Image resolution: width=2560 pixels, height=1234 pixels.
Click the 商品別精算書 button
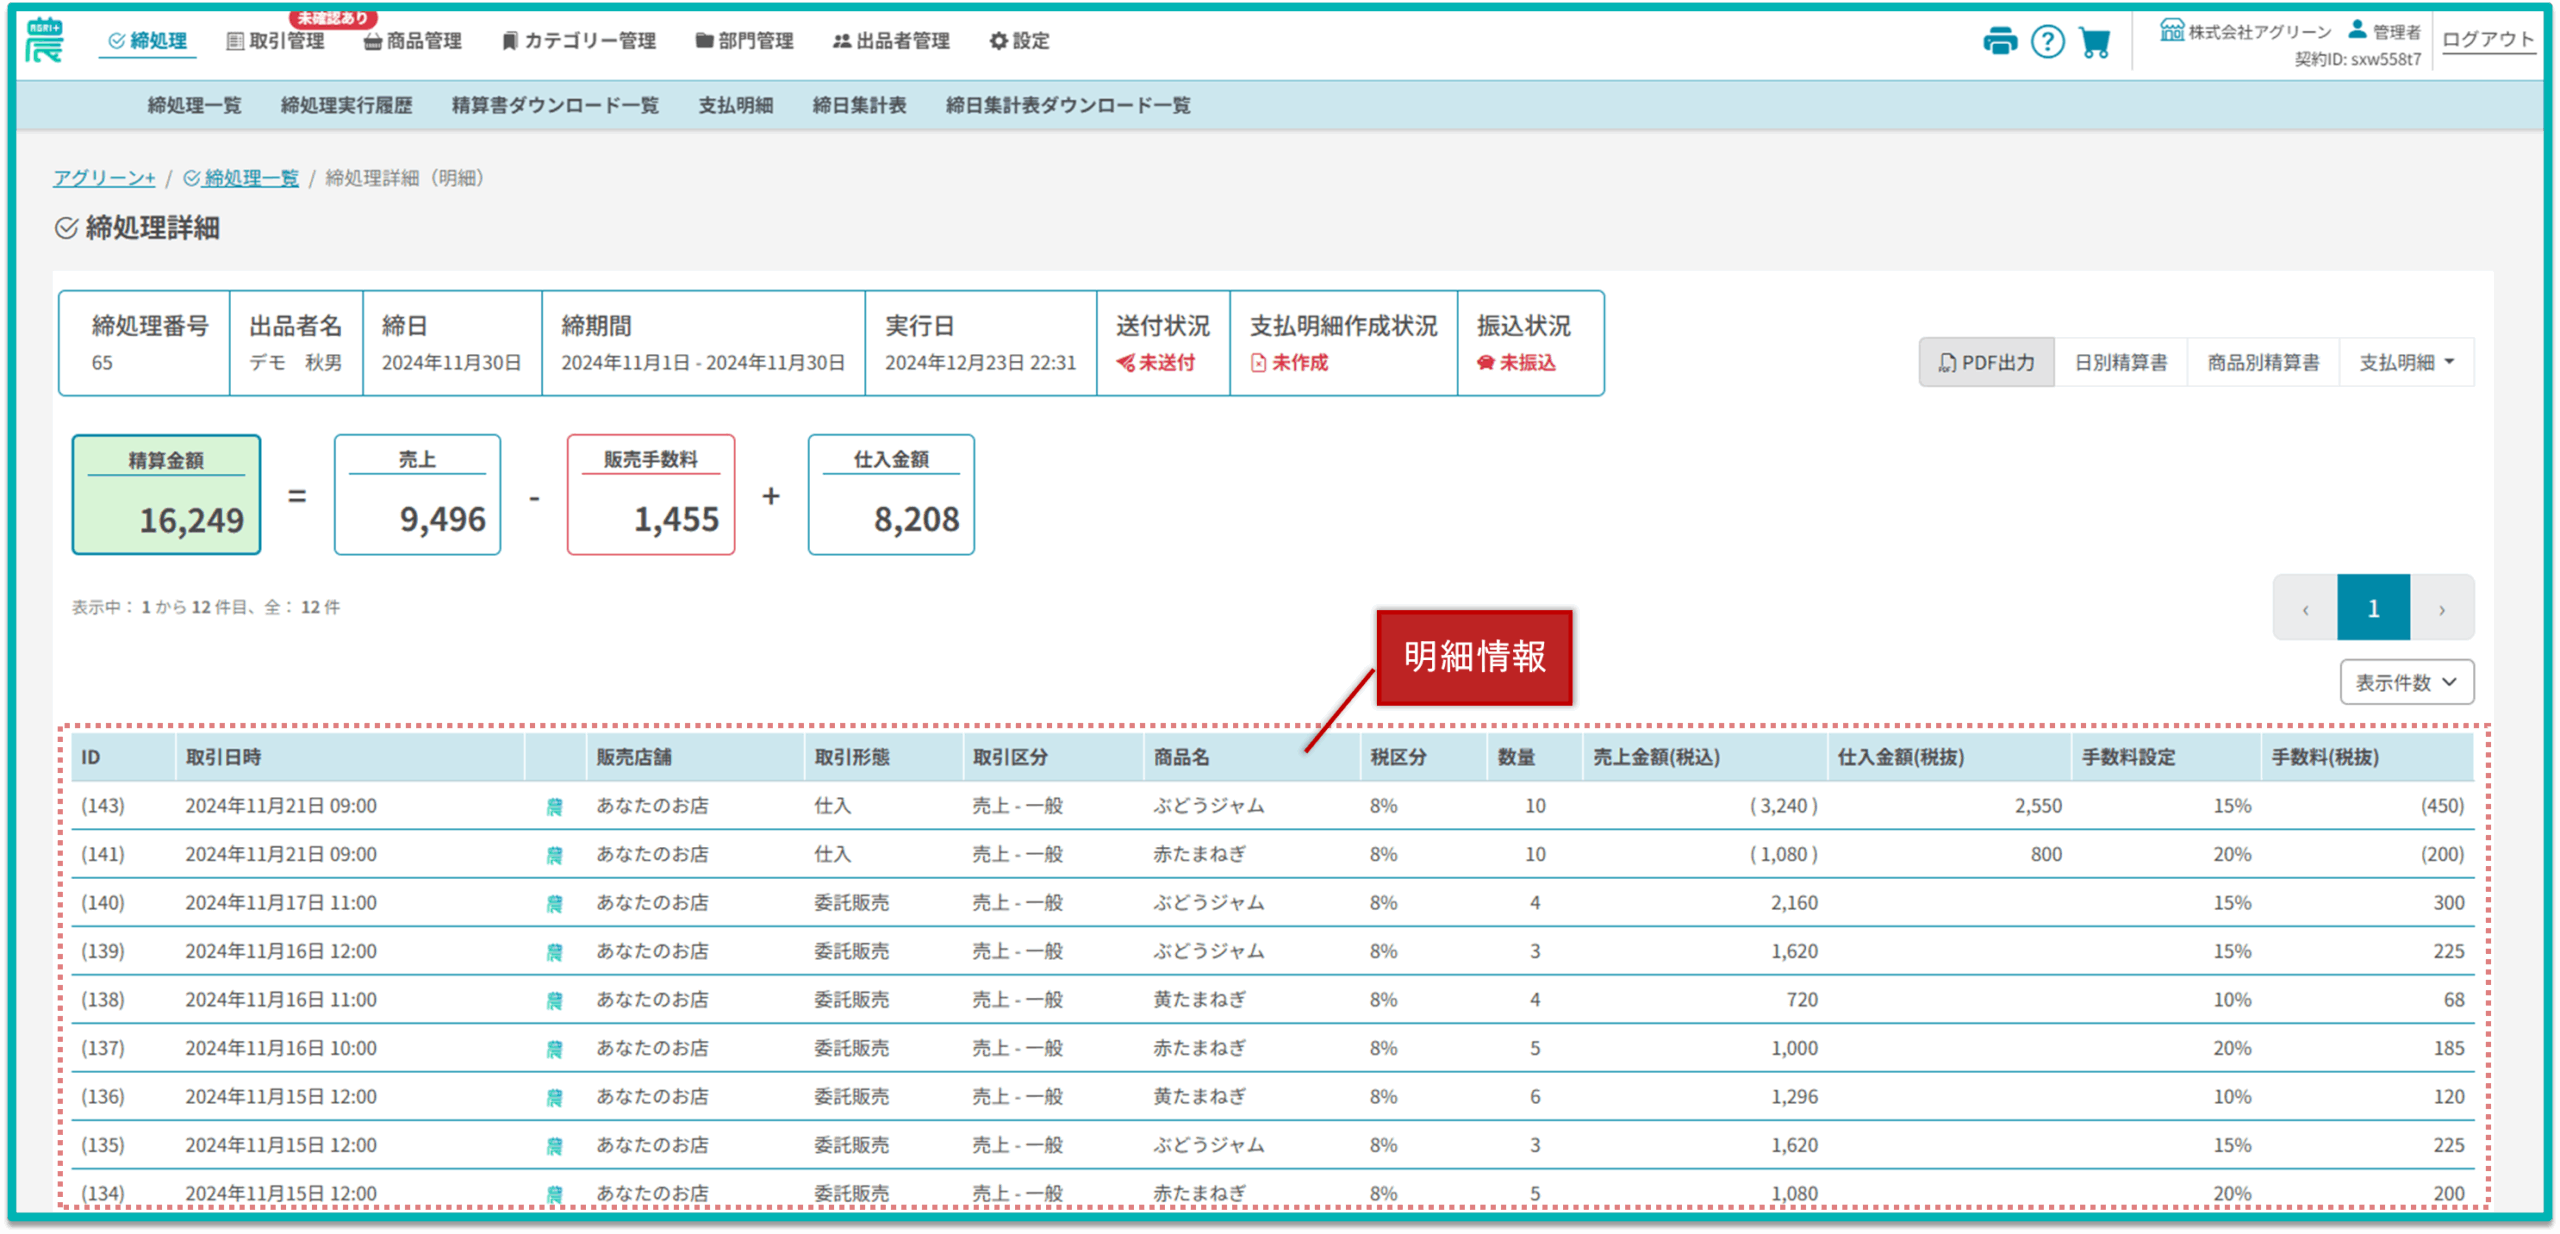pyautogui.click(x=2263, y=363)
